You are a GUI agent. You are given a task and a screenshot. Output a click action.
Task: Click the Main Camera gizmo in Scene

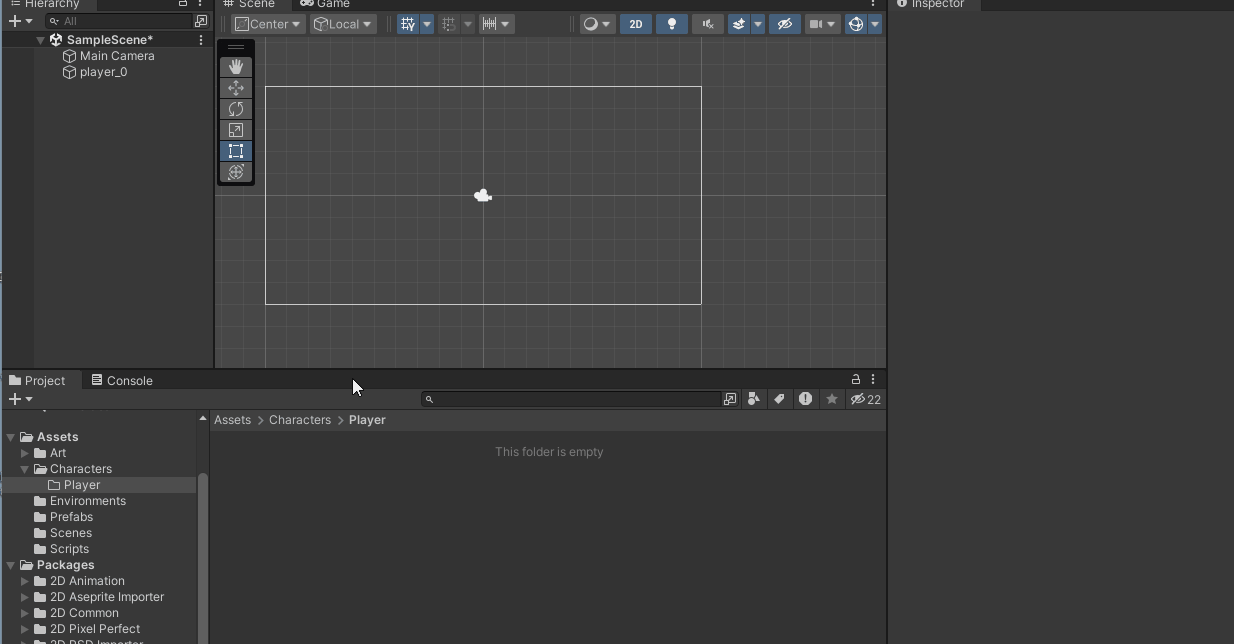pyautogui.click(x=483, y=196)
